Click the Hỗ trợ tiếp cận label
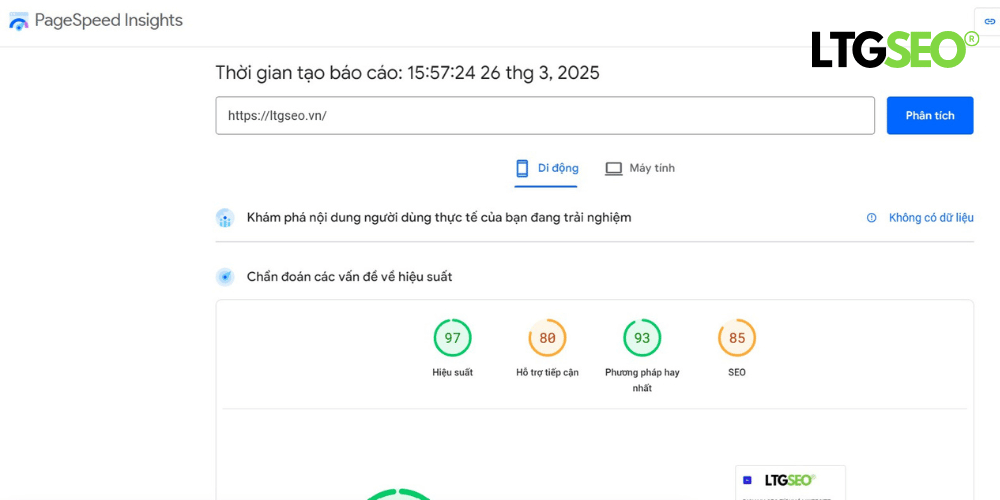Screen dimensions: 1000x500 point(547,372)
